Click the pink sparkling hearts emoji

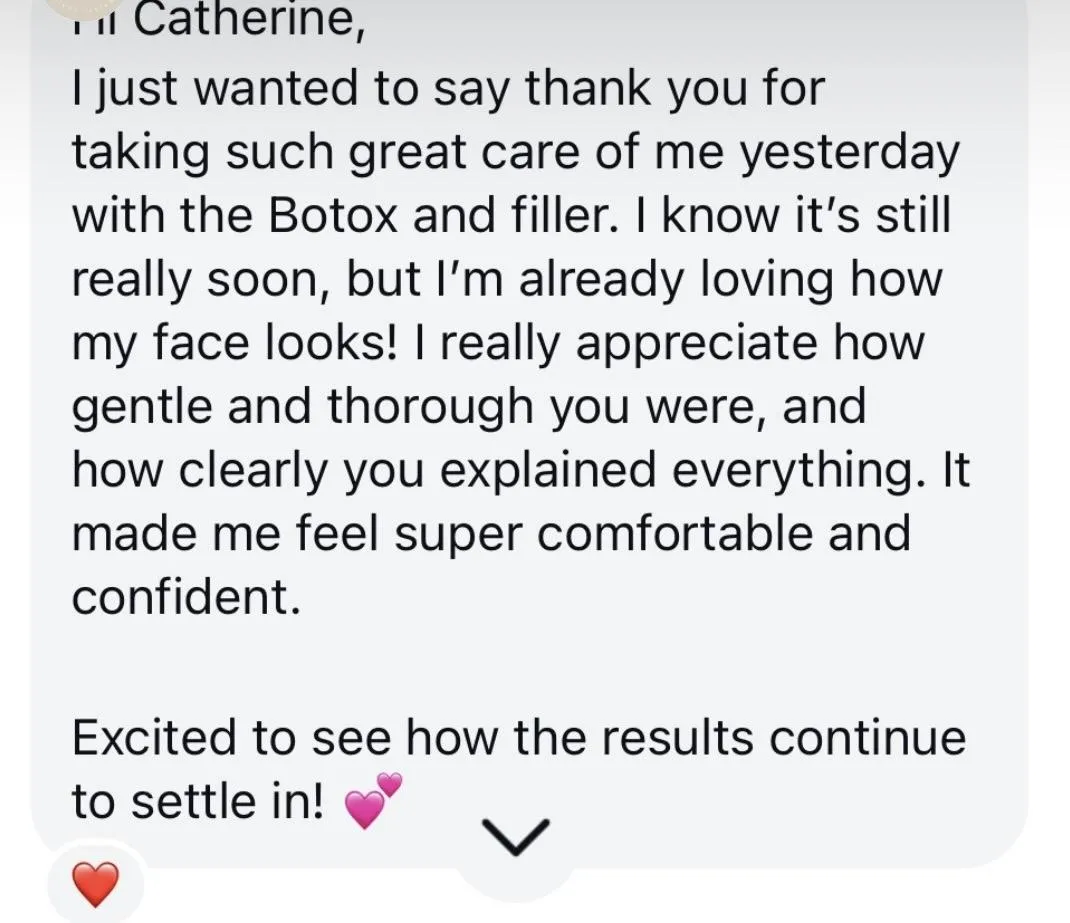click(x=373, y=801)
